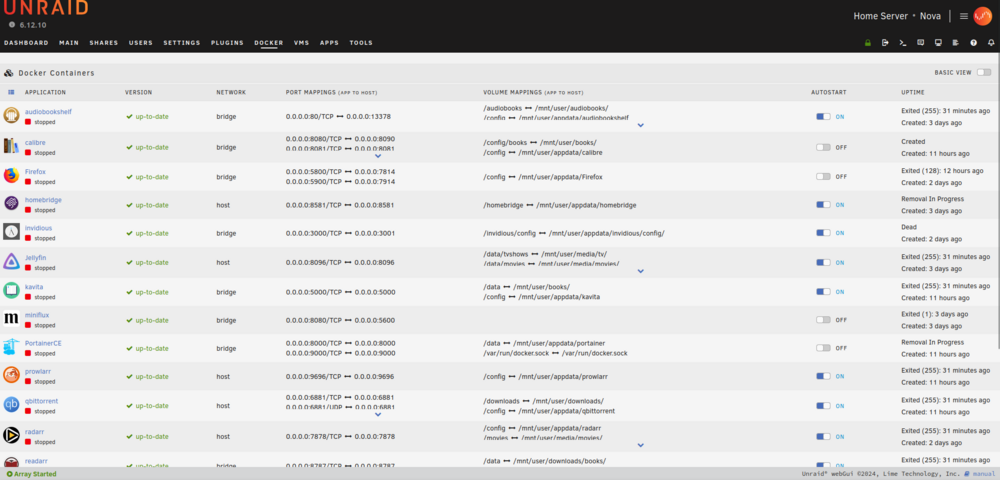Click the prowlarr container icon

tap(11, 375)
